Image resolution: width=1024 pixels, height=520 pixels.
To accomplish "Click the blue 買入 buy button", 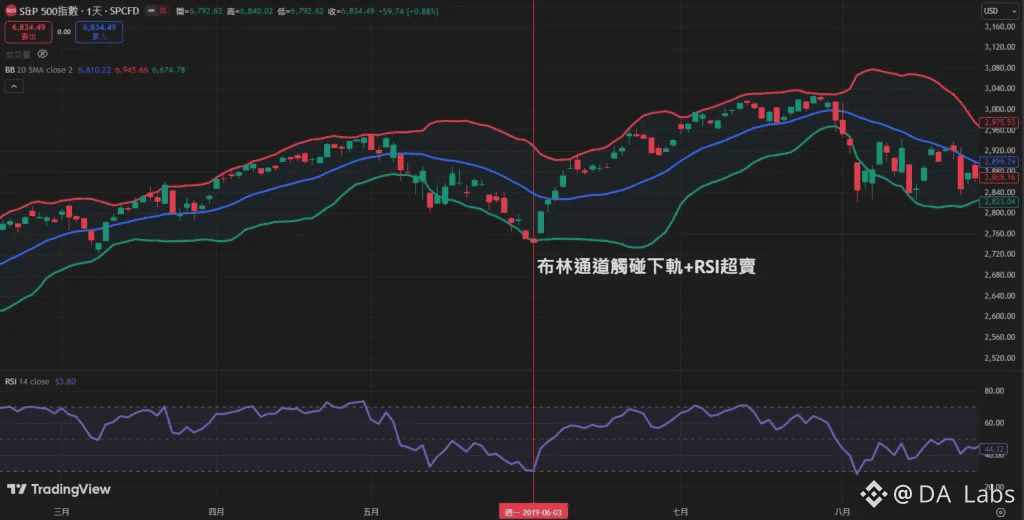I will click(99, 32).
